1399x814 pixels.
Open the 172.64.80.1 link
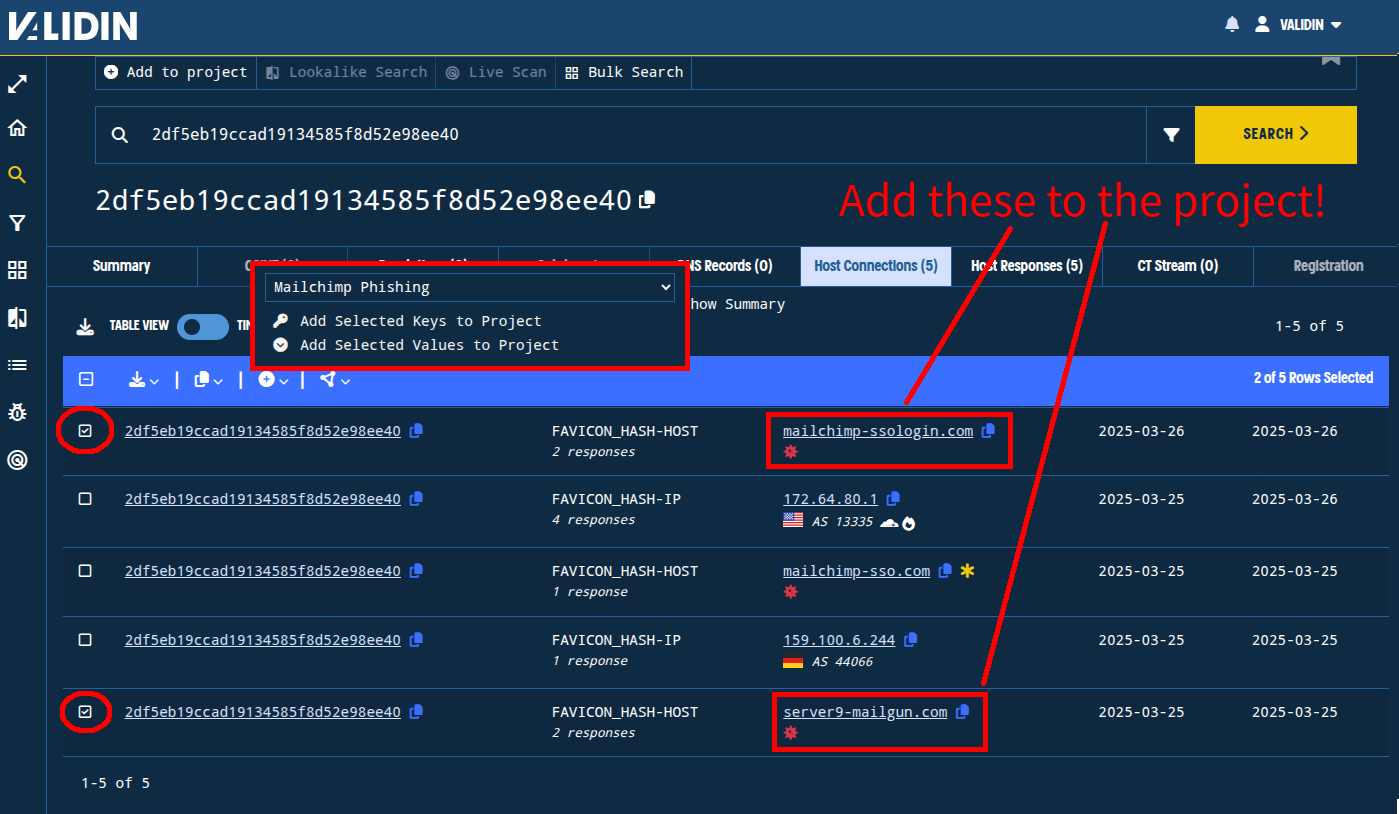830,498
